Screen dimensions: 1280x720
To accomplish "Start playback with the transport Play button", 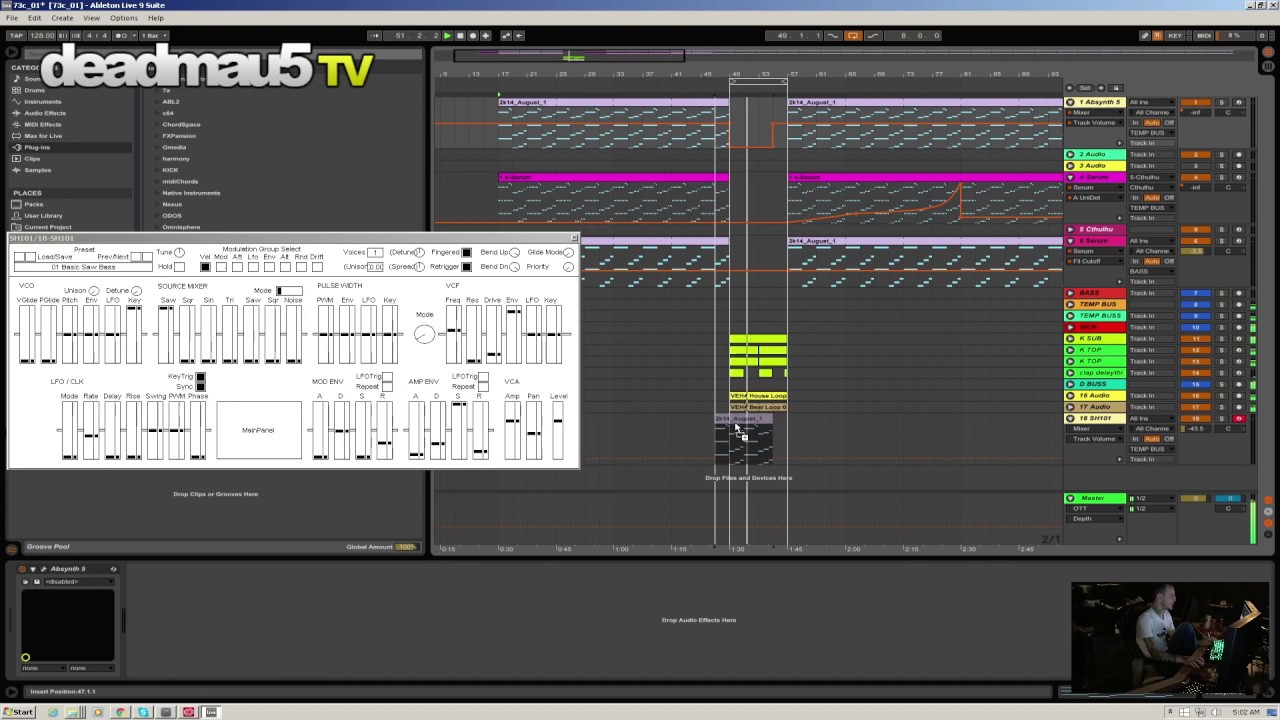I will pyautogui.click(x=447, y=36).
